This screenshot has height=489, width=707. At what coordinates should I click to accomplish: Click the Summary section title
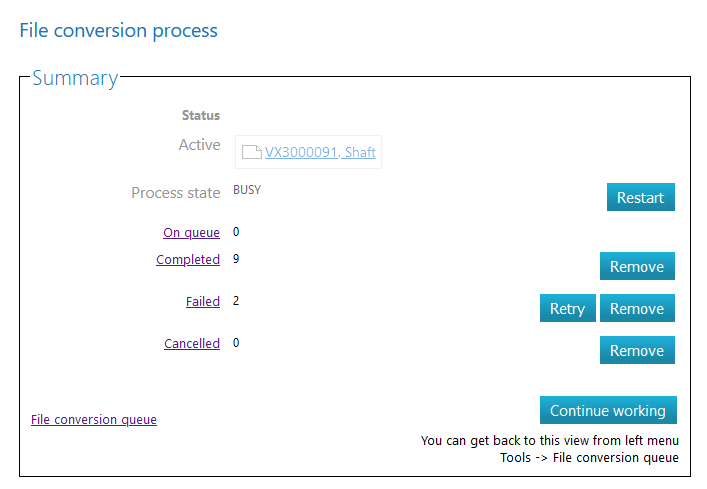(75, 78)
